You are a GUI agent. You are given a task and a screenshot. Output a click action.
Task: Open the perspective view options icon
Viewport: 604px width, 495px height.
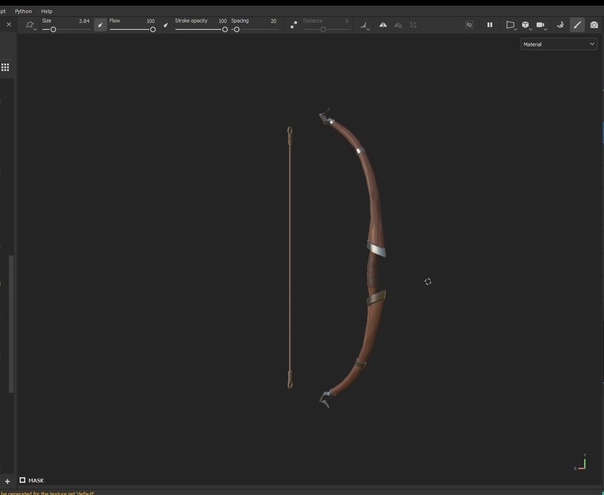pyautogui.click(x=510, y=25)
